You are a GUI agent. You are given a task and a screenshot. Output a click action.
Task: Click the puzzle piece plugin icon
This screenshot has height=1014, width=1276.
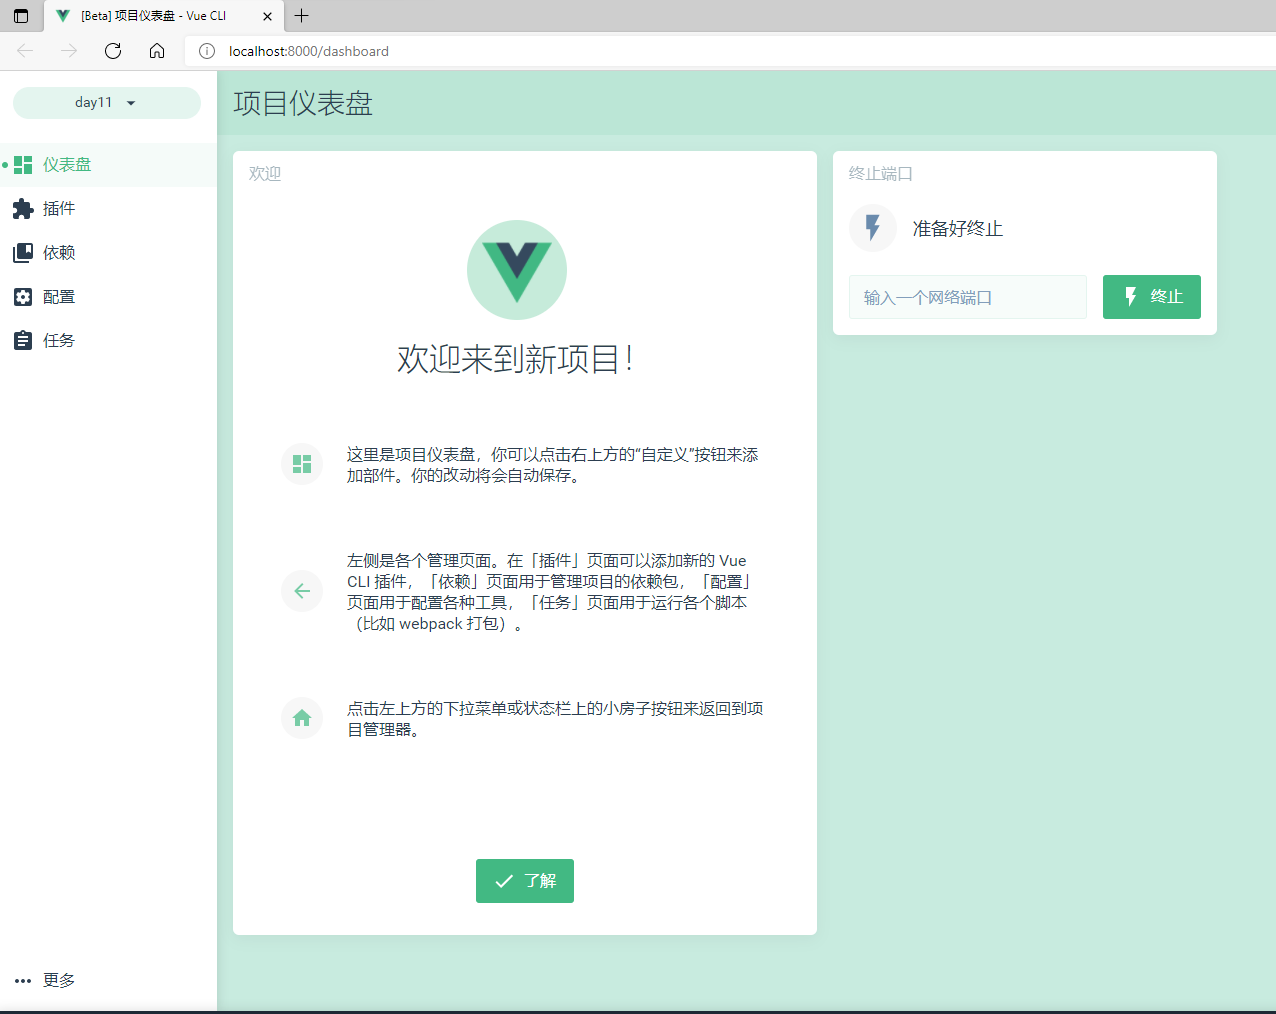tap(23, 209)
